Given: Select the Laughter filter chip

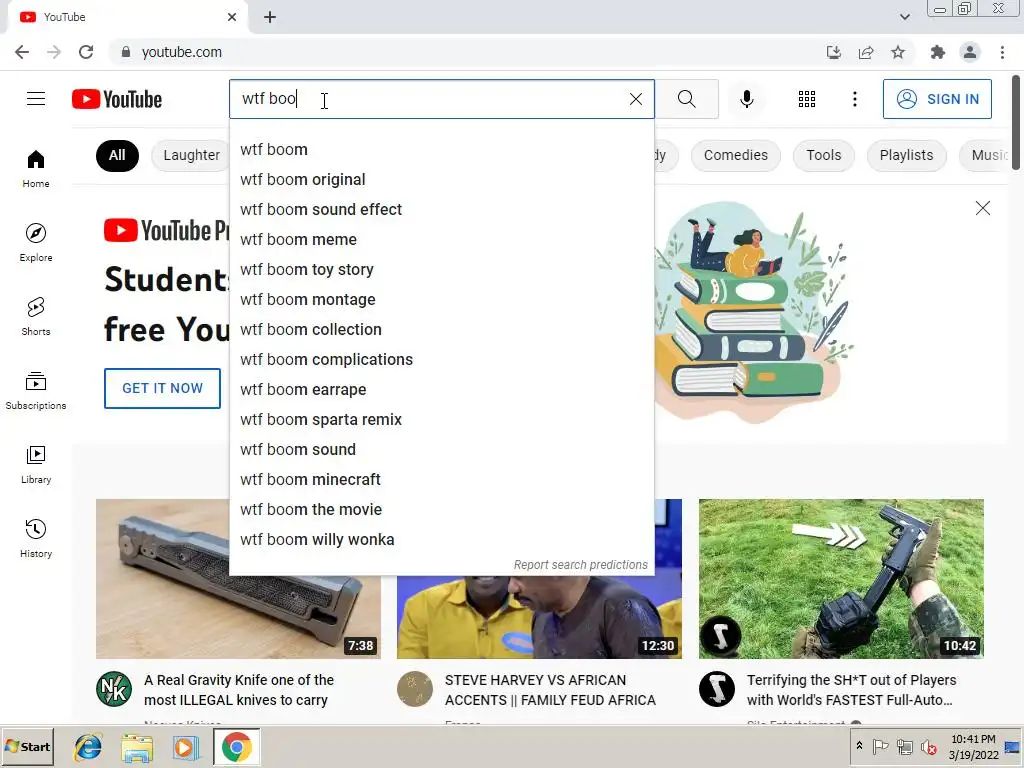Looking at the screenshot, I should (191, 155).
